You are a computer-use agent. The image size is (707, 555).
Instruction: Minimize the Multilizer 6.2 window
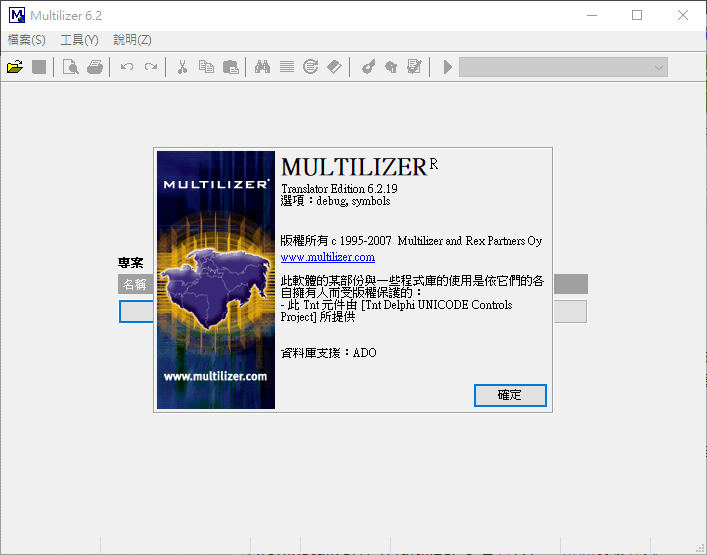[592, 15]
